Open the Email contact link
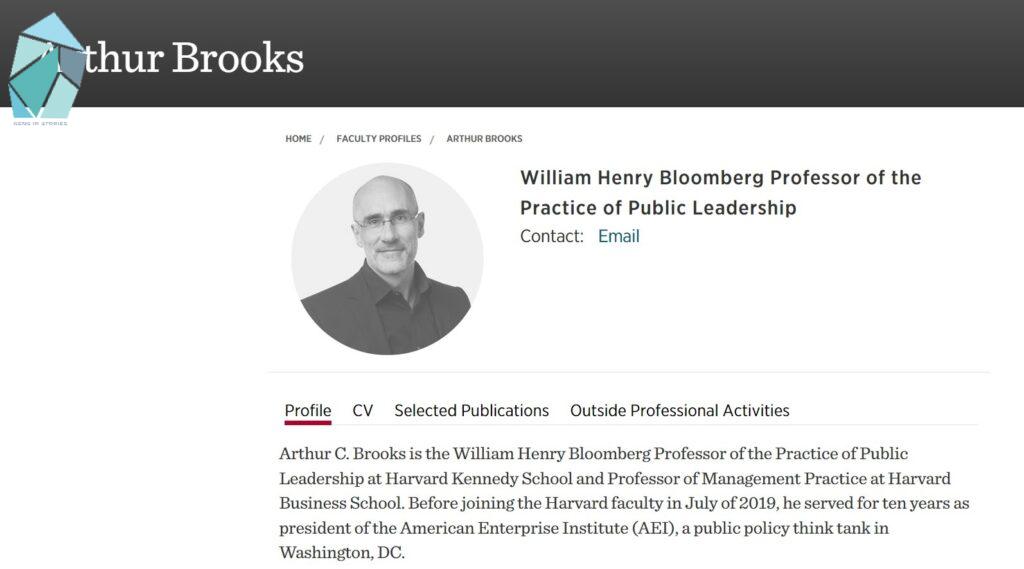Image resolution: width=1024 pixels, height=569 pixels. pyautogui.click(x=618, y=237)
